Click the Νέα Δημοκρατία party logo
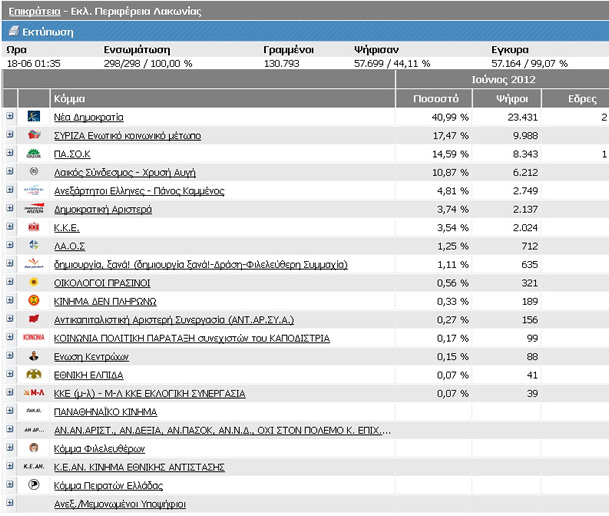Screen dimensions: 609x516 point(34,116)
